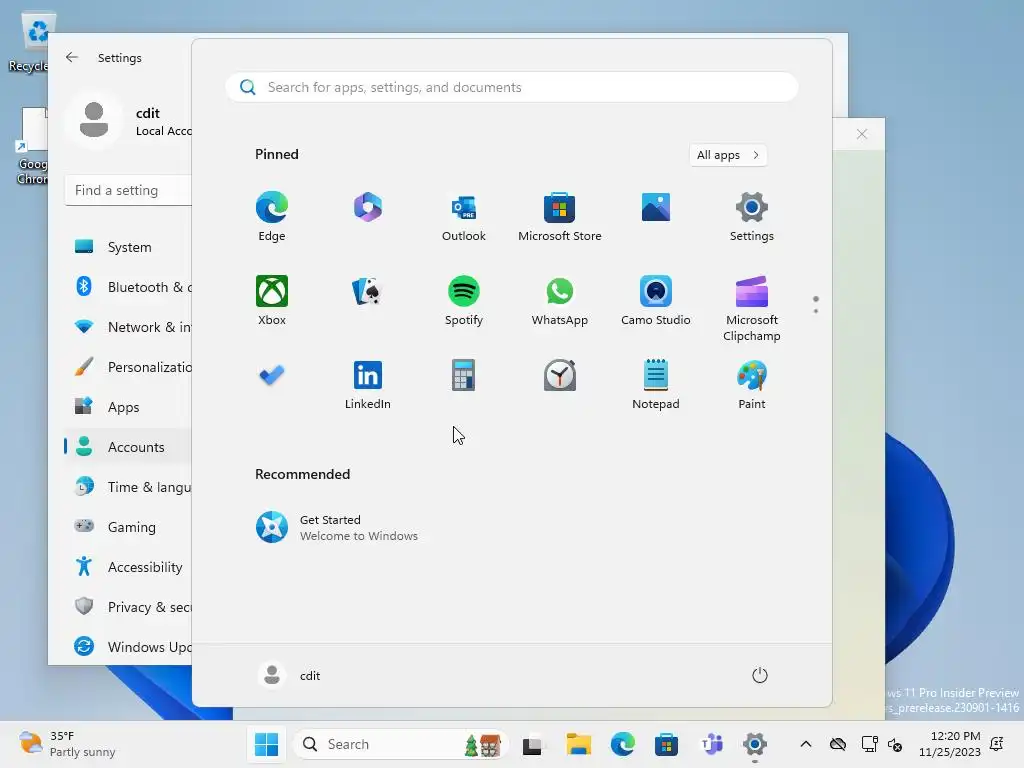Click muted volume tray icon

click(x=895, y=744)
